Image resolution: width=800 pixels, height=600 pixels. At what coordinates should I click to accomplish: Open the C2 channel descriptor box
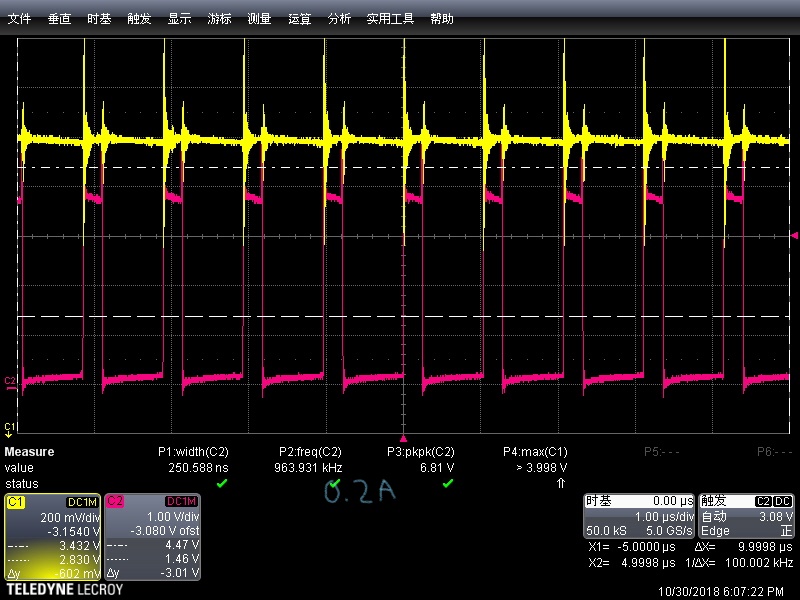[153, 537]
